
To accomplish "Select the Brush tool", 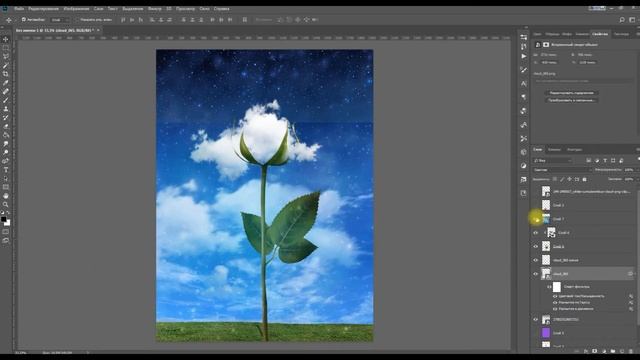I will (x=6, y=100).
